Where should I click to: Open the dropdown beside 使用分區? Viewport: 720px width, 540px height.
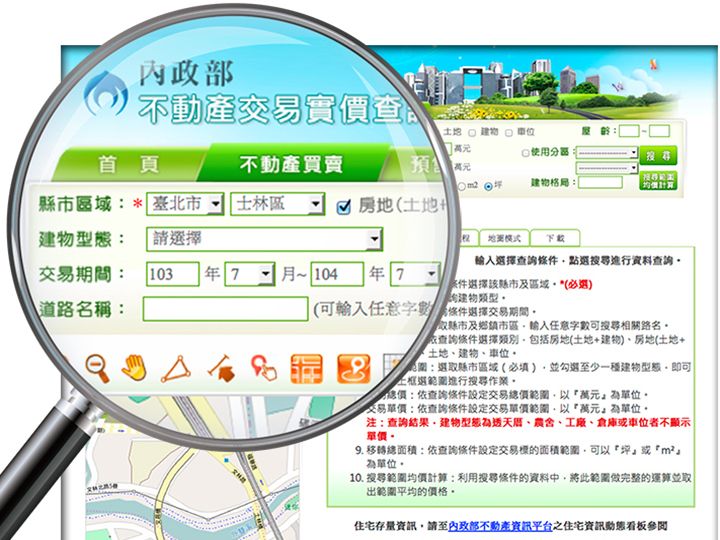click(607, 152)
